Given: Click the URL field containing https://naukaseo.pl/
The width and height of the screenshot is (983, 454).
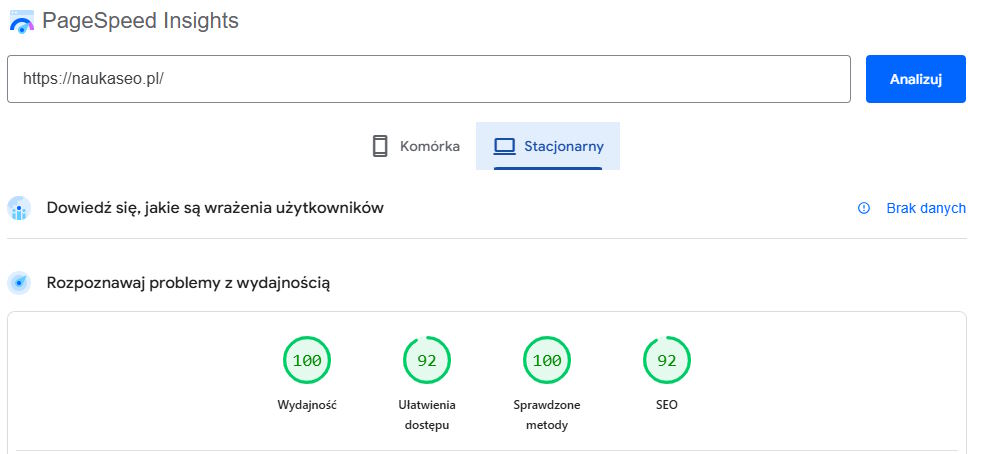Looking at the screenshot, I should [x=429, y=79].
